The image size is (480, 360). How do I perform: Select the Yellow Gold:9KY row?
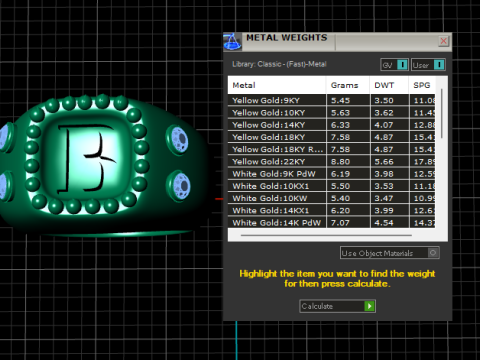(332, 100)
